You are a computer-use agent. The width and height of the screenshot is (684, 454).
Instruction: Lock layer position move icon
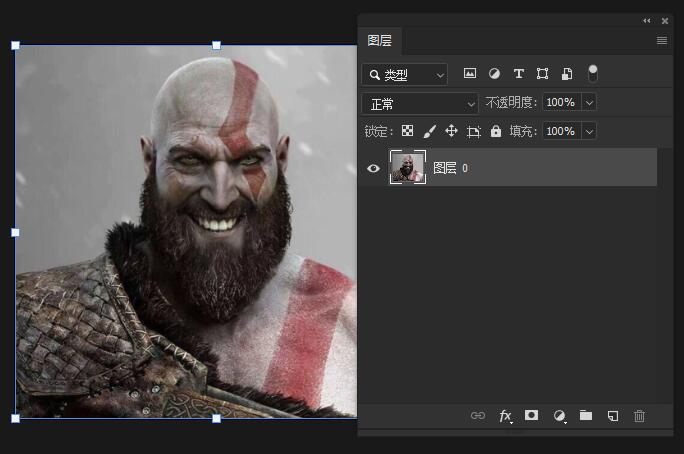pyautogui.click(x=451, y=131)
